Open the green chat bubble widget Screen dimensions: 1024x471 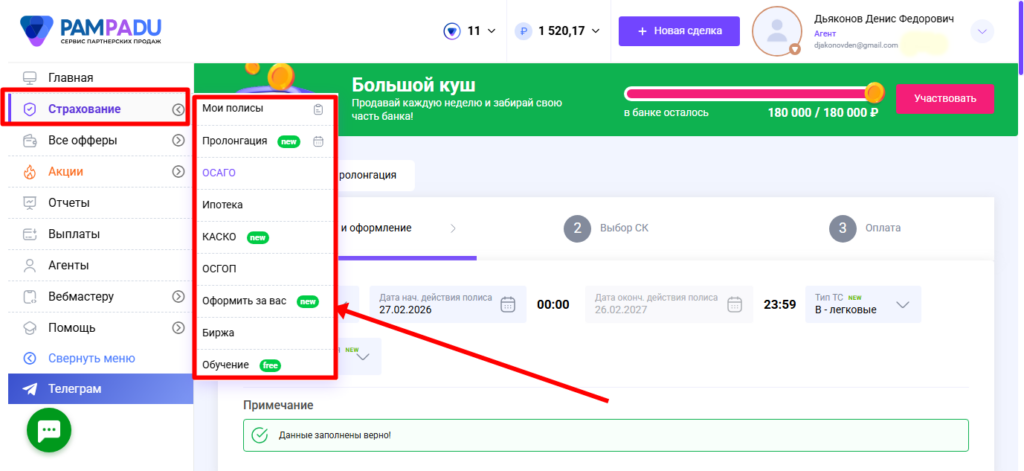pos(49,430)
